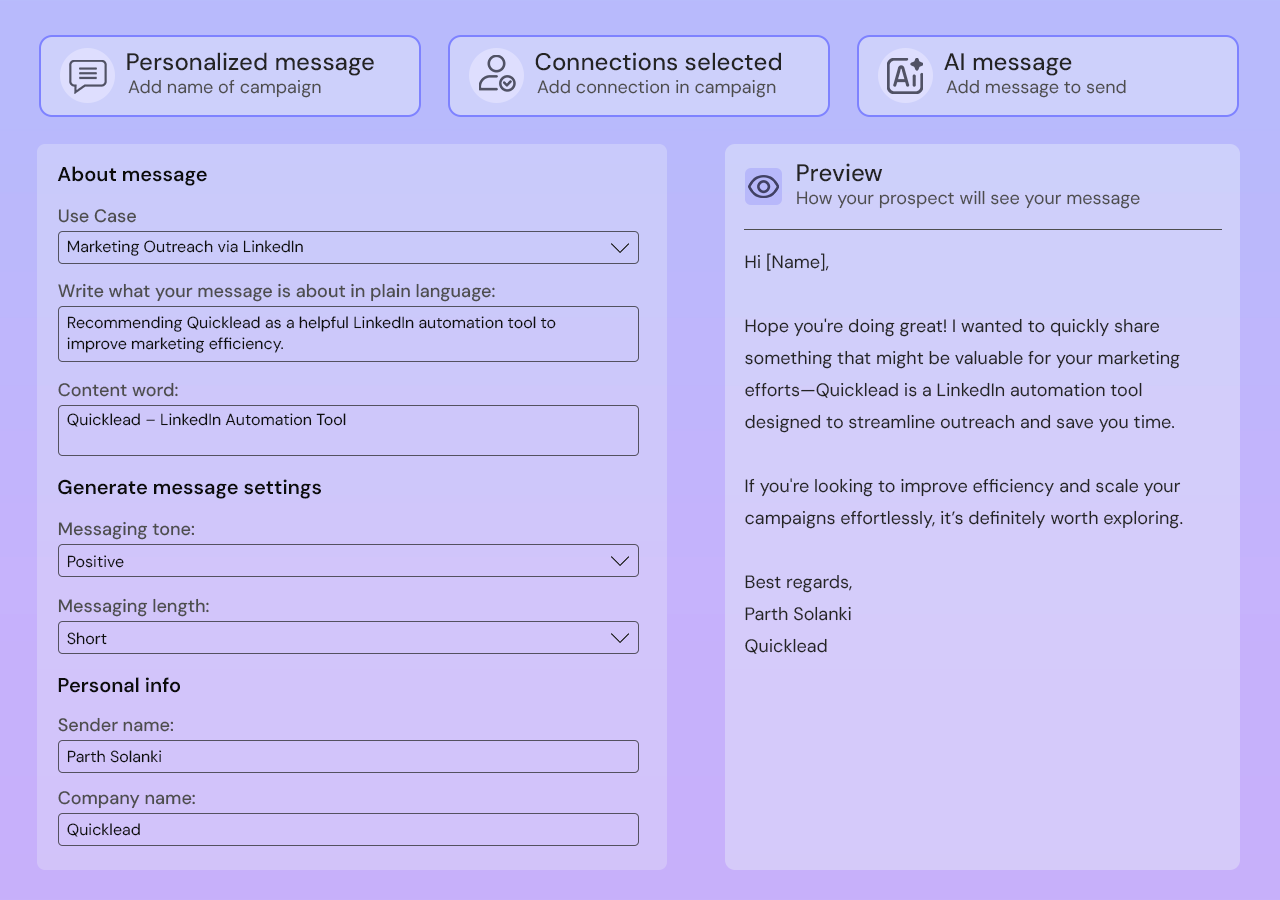The width and height of the screenshot is (1280, 900).
Task: Click the 'Content word:' label
Action: (118, 390)
